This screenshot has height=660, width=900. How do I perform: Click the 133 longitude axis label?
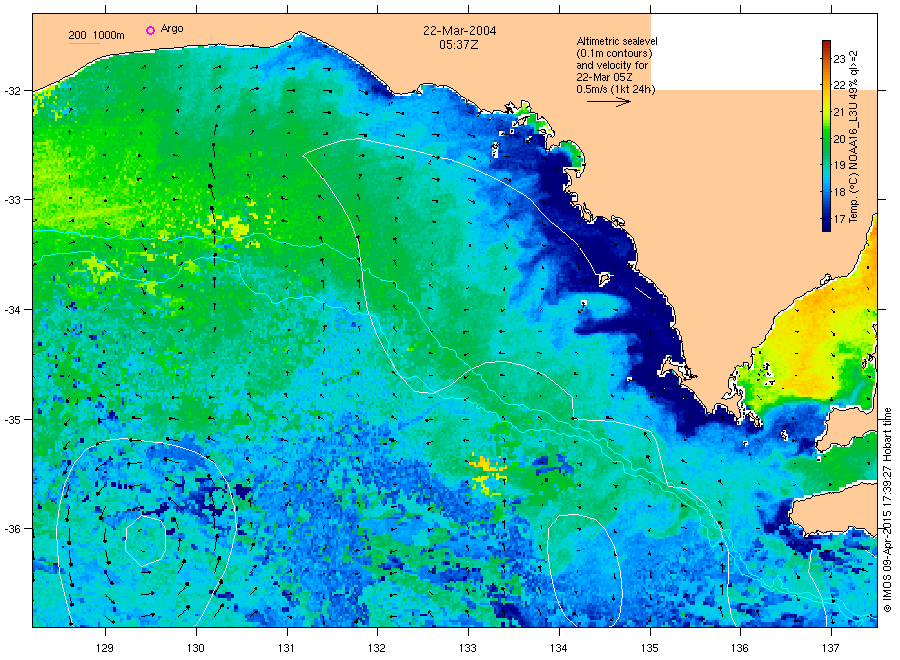tap(468, 648)
